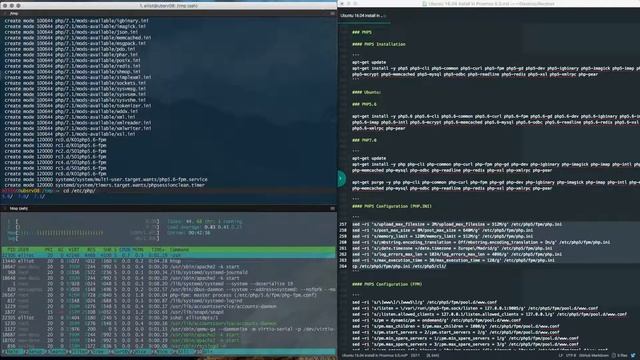Select the systemd-journald process row in htop

(168, 272)
